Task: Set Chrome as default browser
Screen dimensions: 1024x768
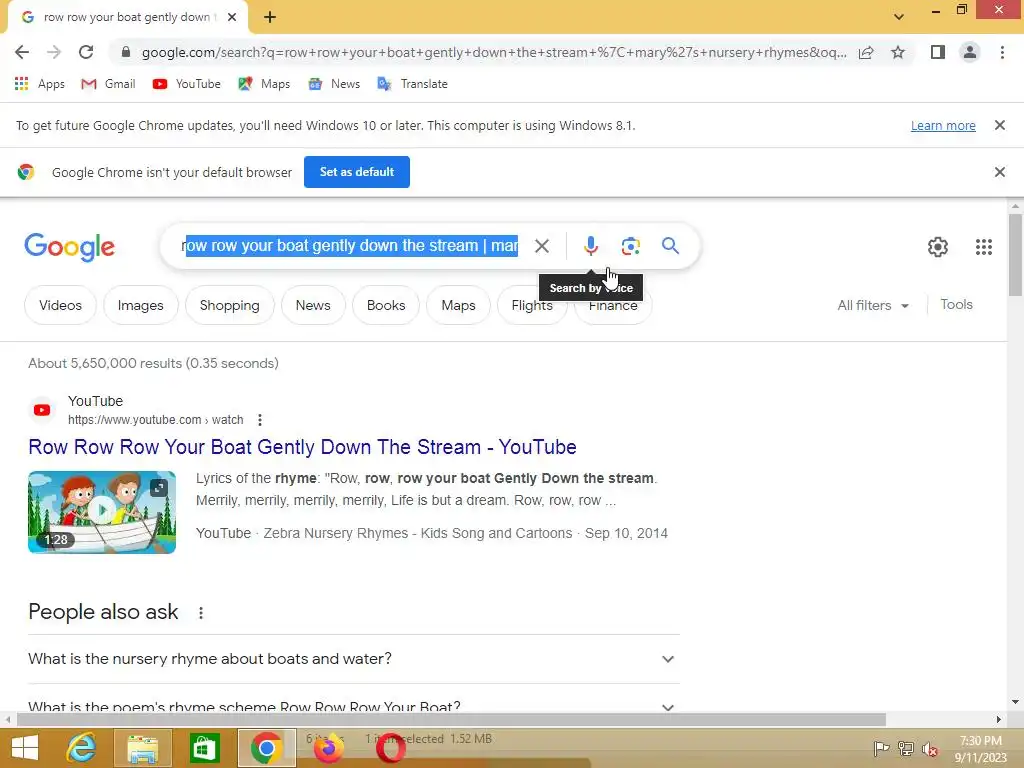Action: 357,172
